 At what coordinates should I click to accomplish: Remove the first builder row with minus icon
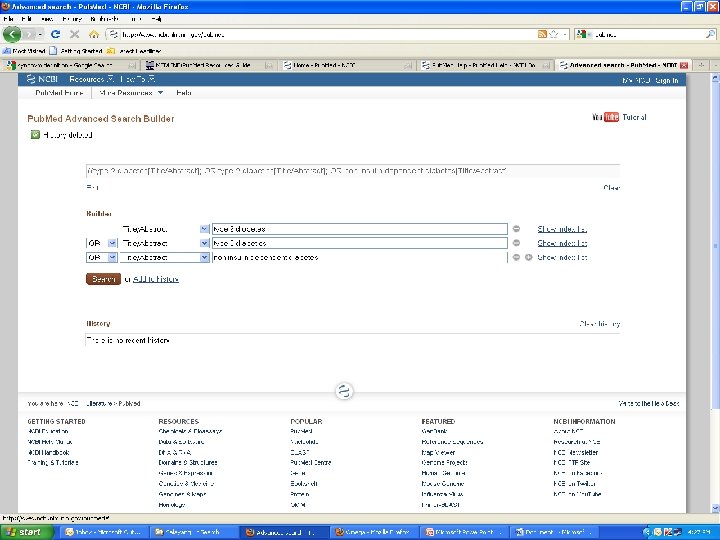click(516, 229)
